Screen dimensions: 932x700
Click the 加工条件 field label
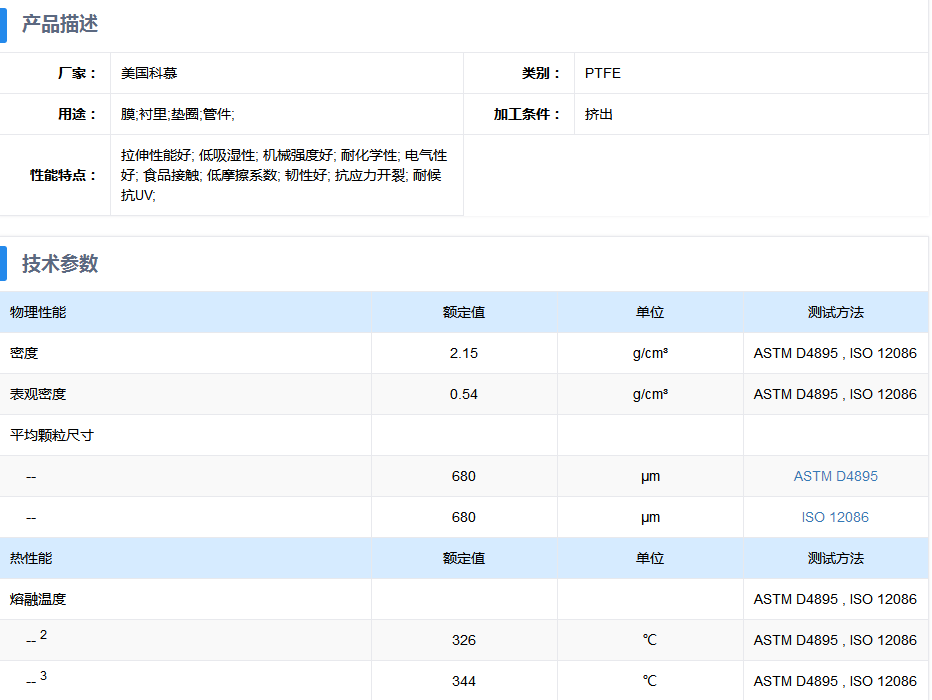coord(527,114)
